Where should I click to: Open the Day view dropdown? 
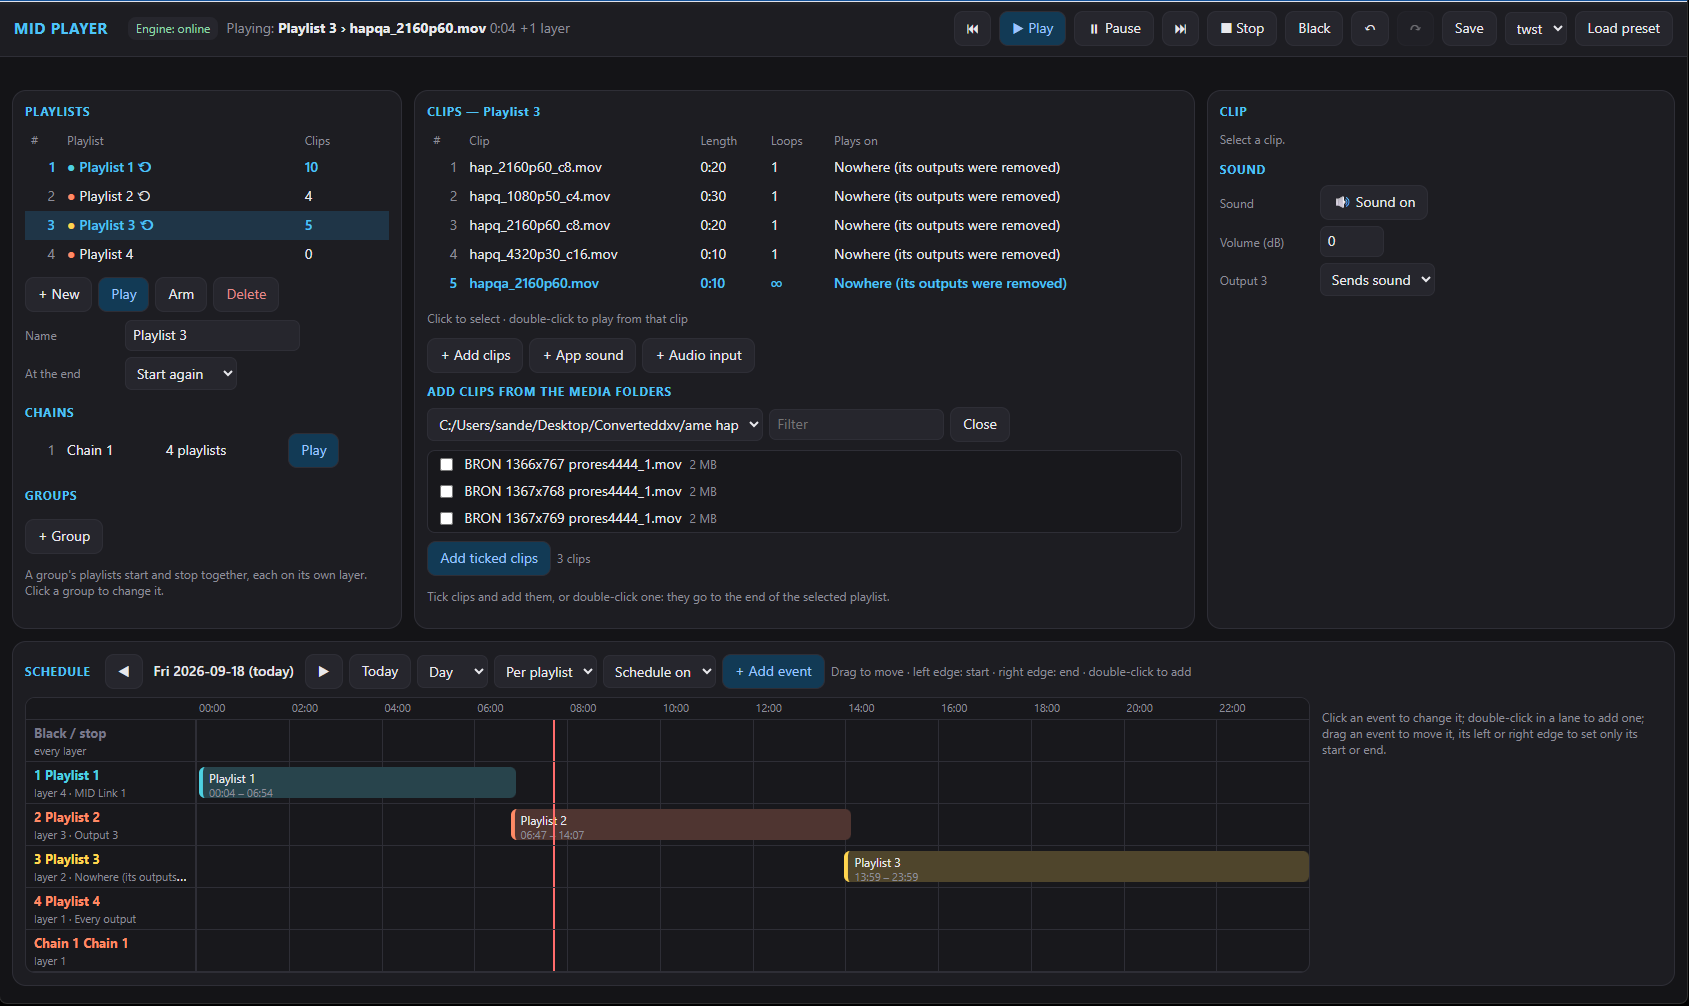pos(453,672)
